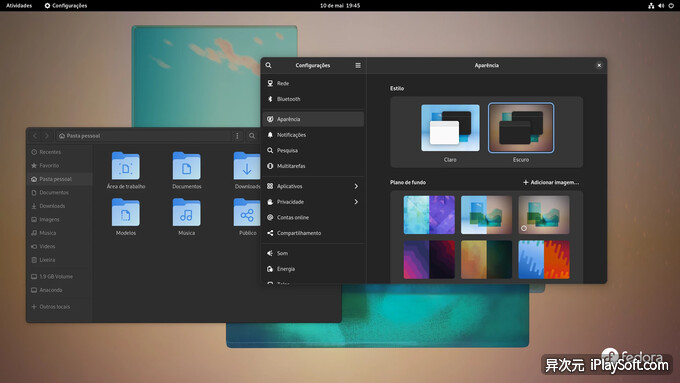This screenshot has width=680, height=383.
Task: Pick the blue and orange striped wallpaper
Action: coord(544,259)
